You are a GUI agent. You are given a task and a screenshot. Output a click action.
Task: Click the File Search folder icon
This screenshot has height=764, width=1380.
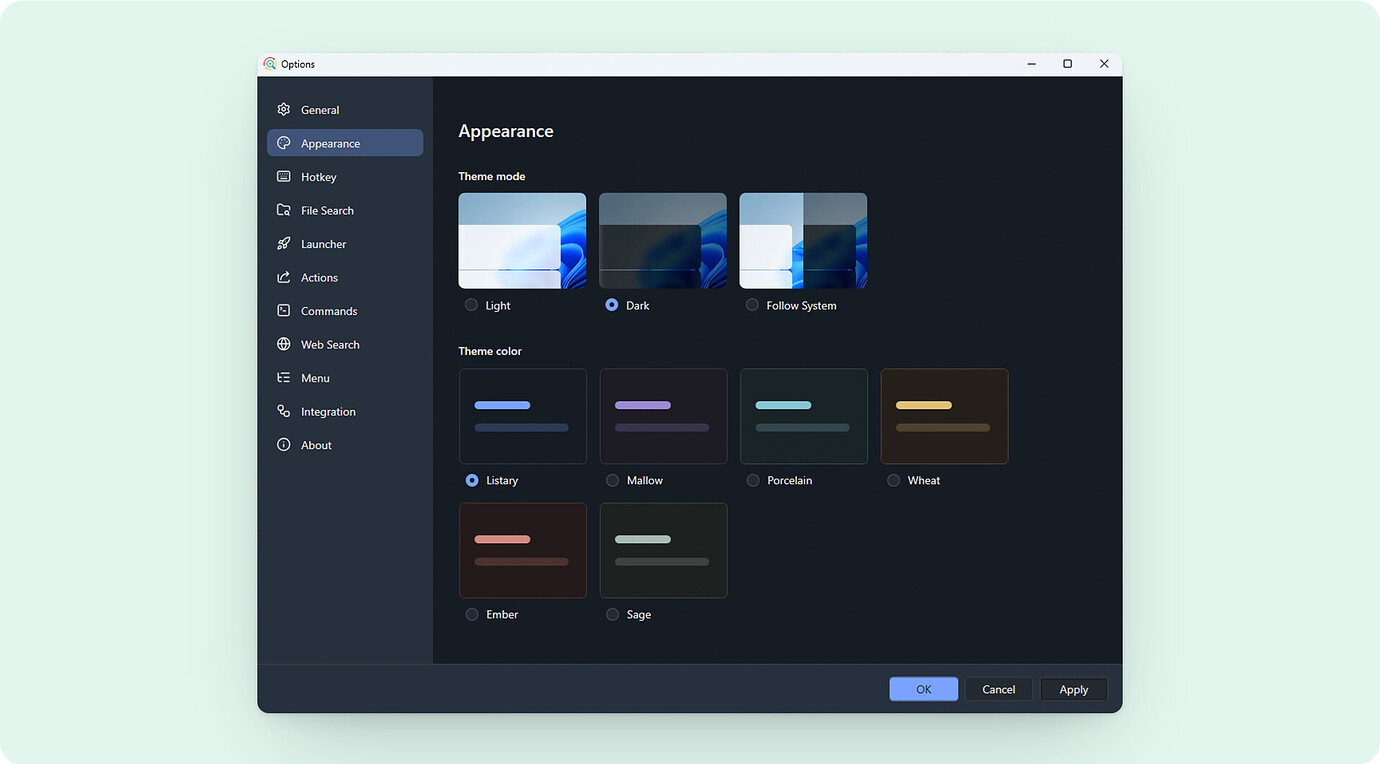[284, 210]
